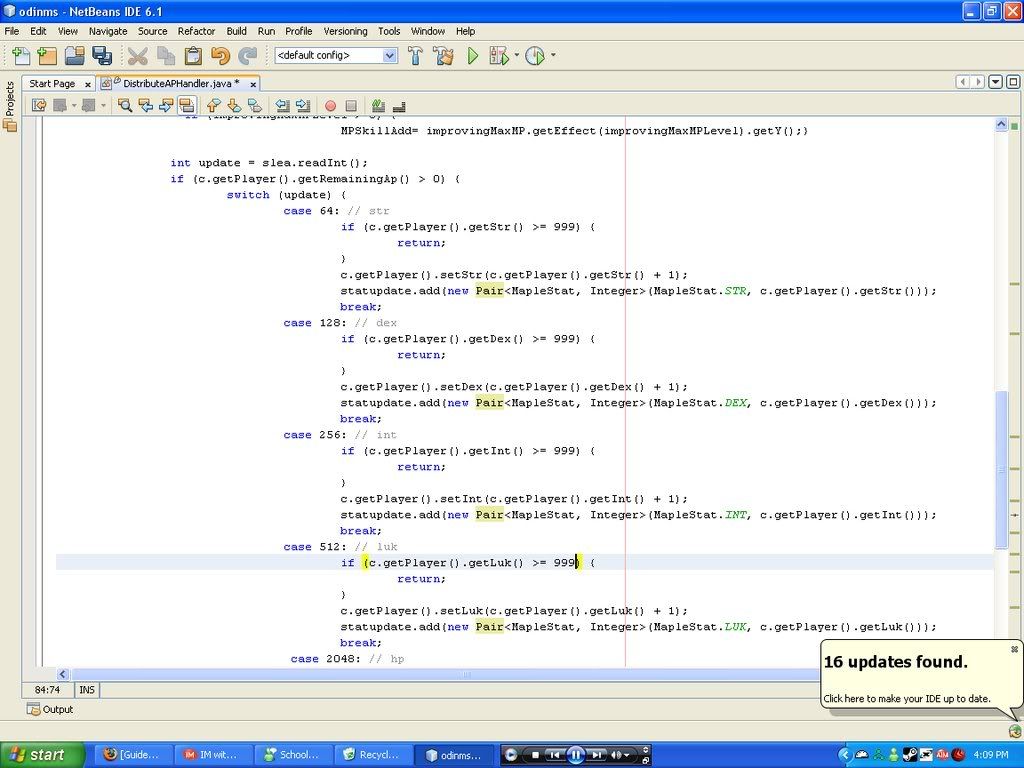
Task: Click the Build Main Project hammer
Action: click(415, 56)
